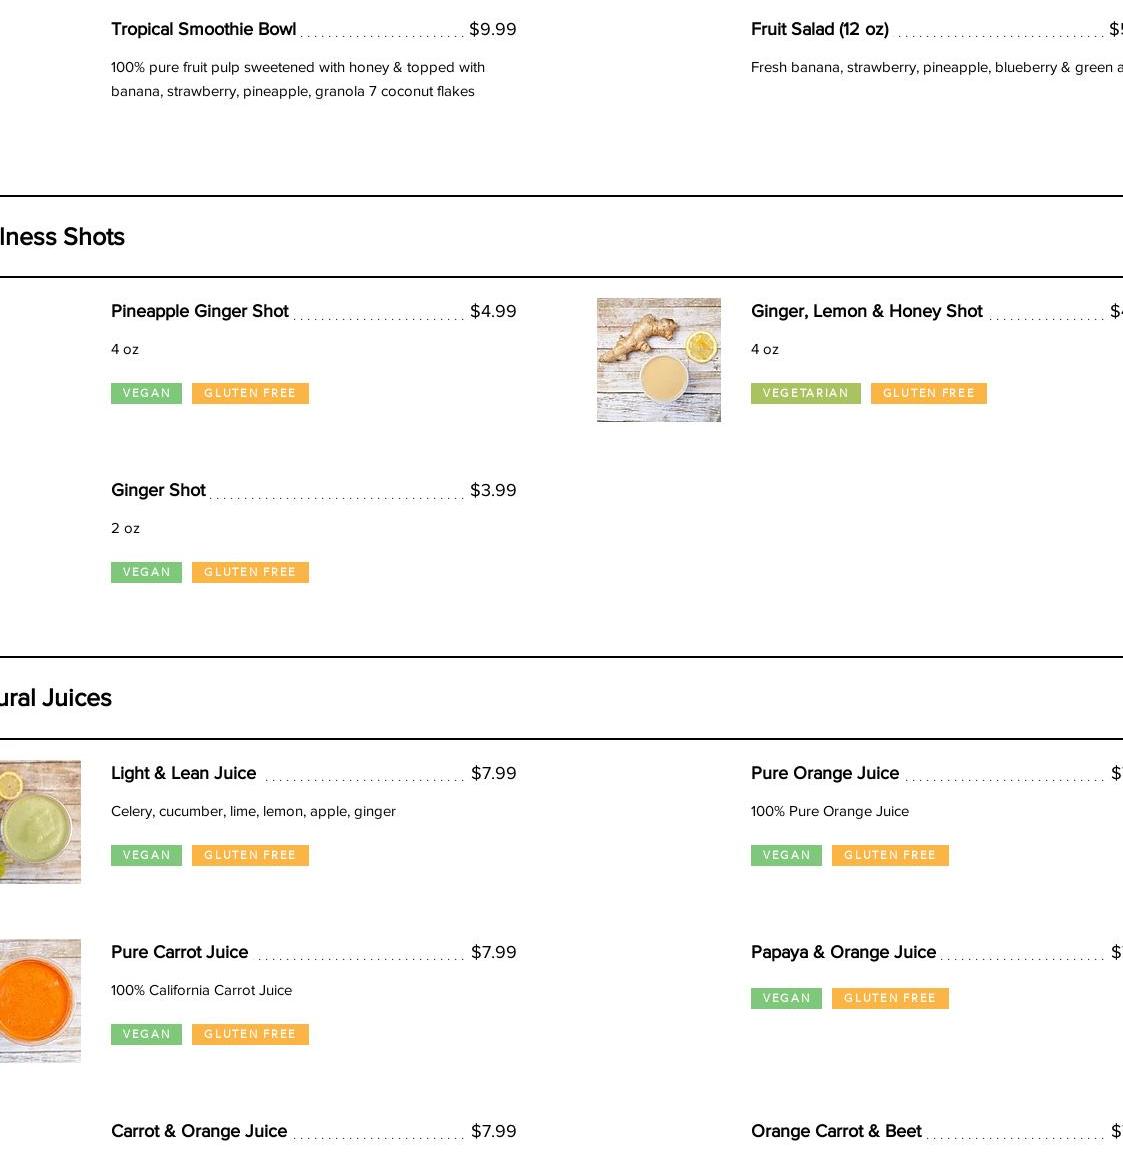Click Papaya & Orange Juice title
This screenshot has width=1123, height=1153.
coord(843,952)
